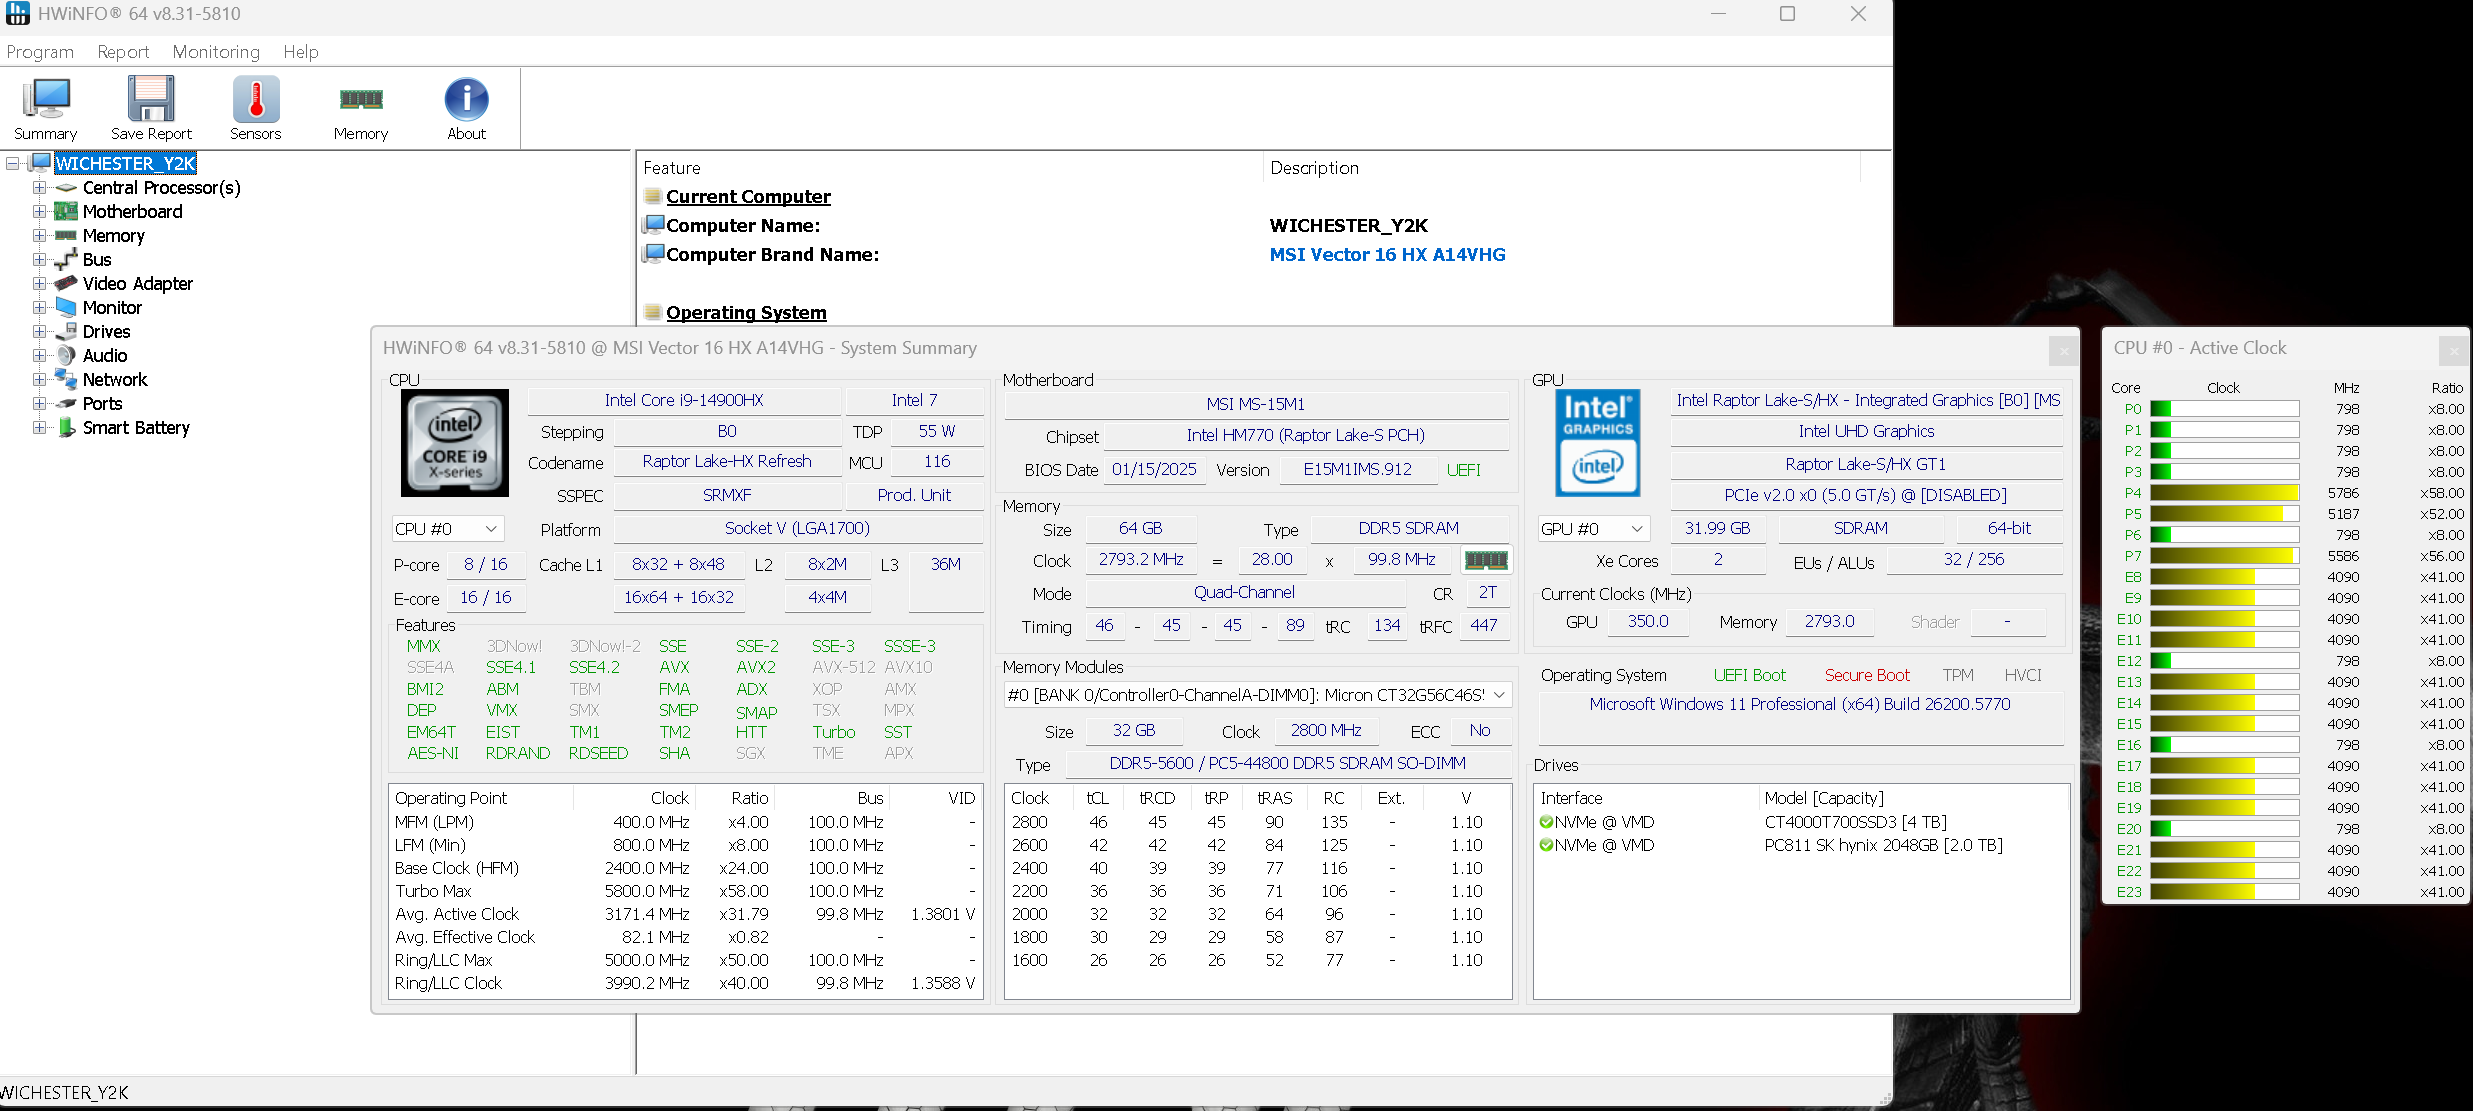Click the Intel Core i9 CPU logo
This screenshot has width=2473, height=1111.
[455, 443]
